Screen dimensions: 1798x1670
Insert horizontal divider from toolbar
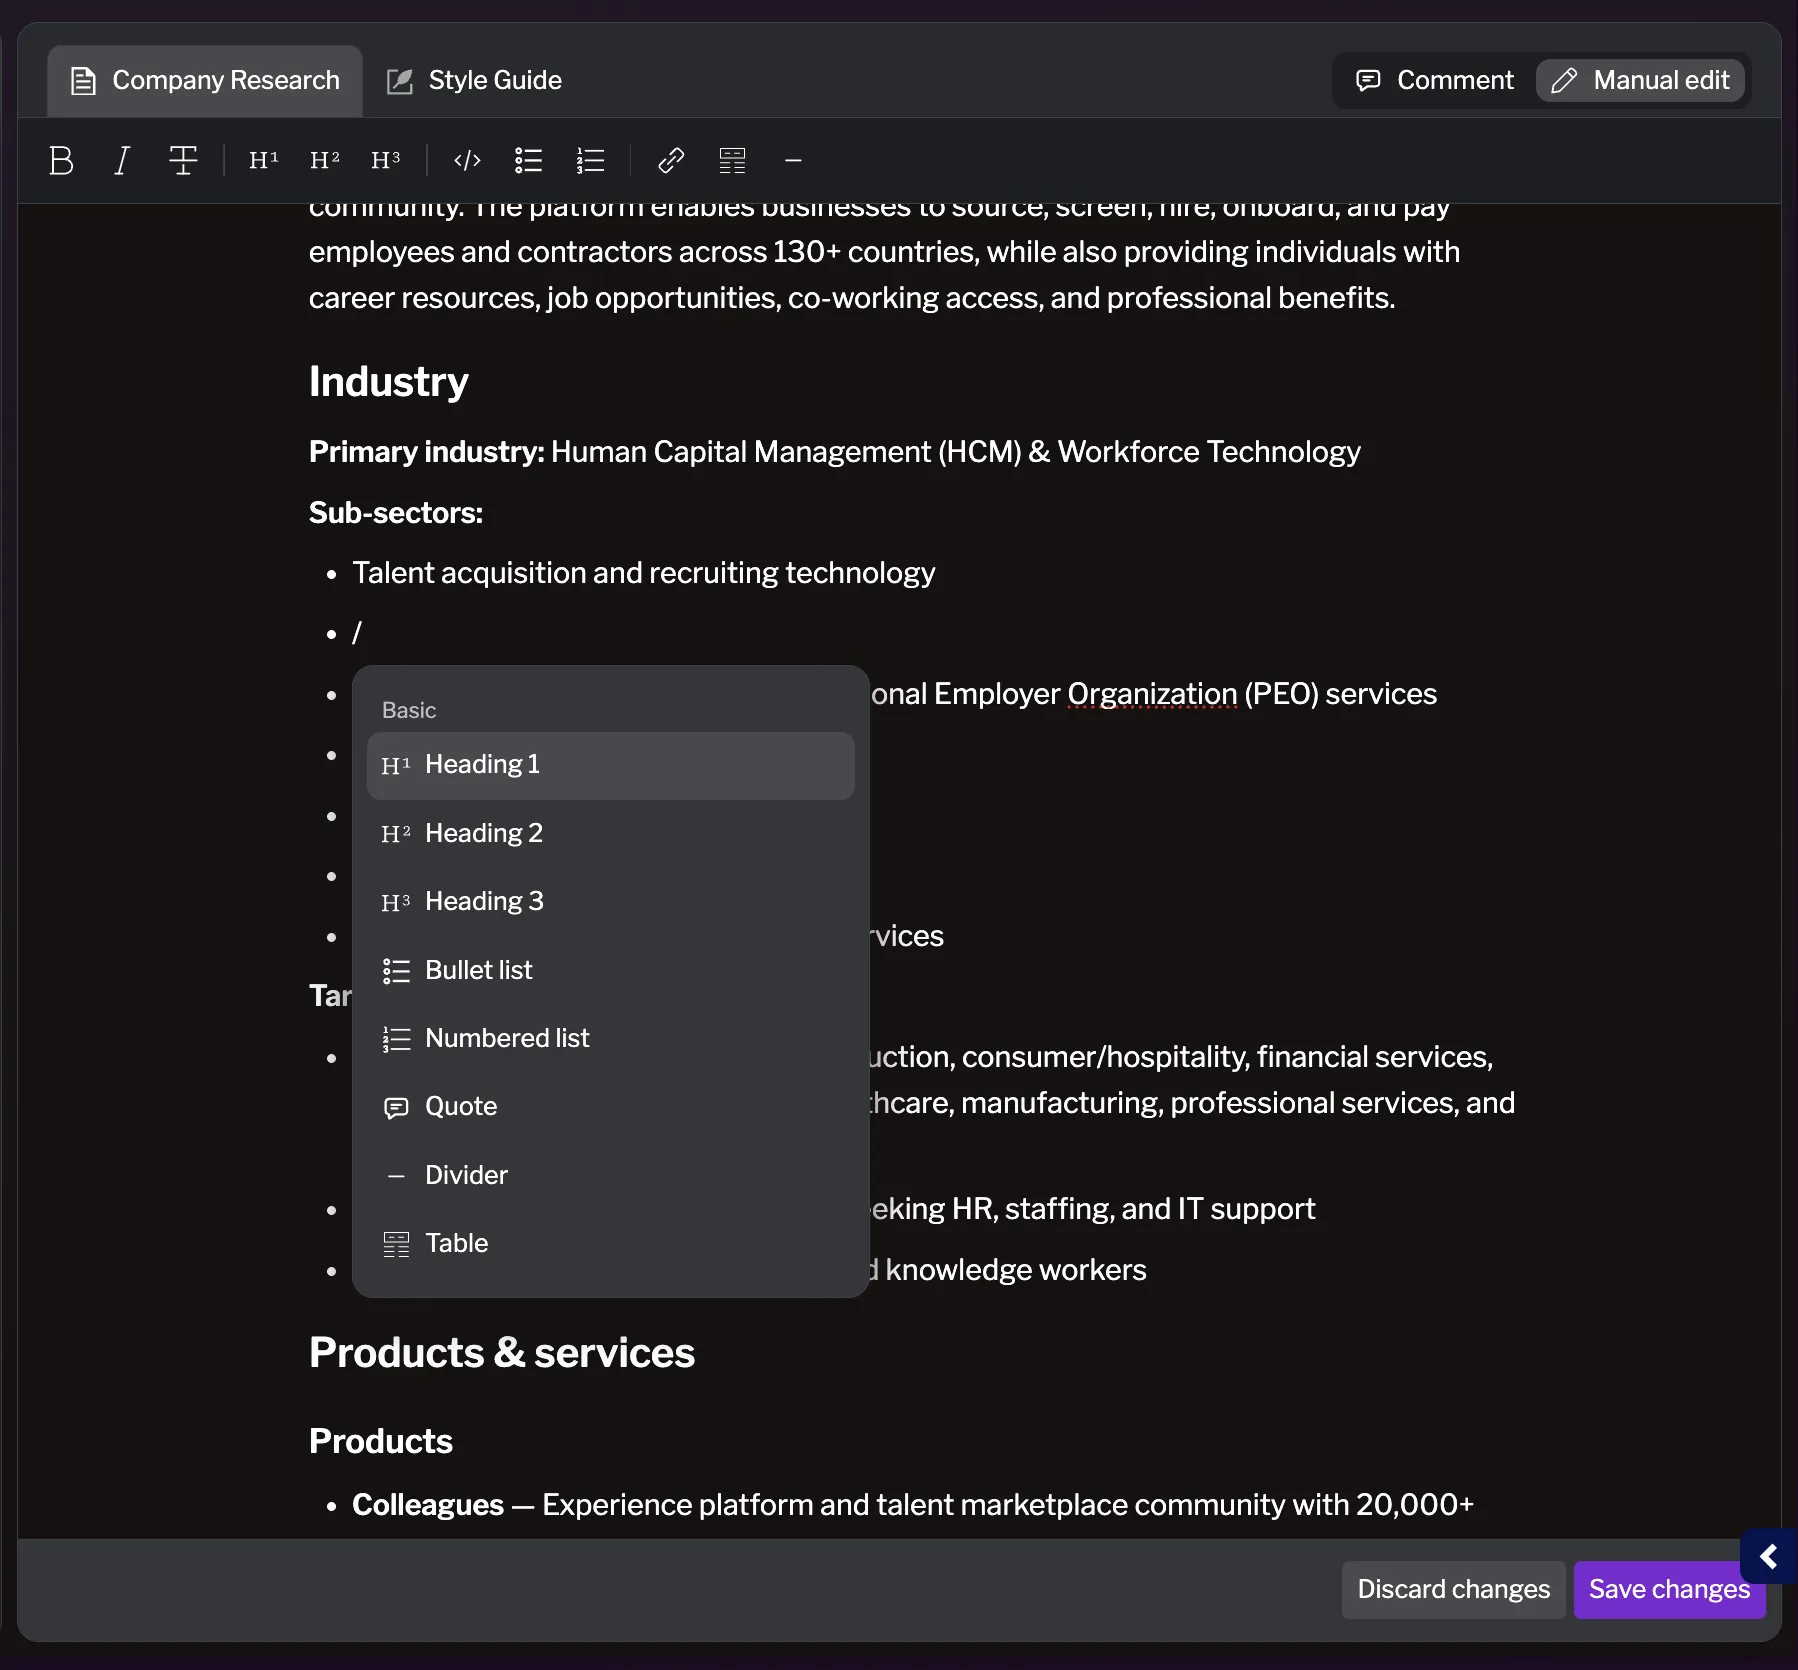(x=793, y=160)
